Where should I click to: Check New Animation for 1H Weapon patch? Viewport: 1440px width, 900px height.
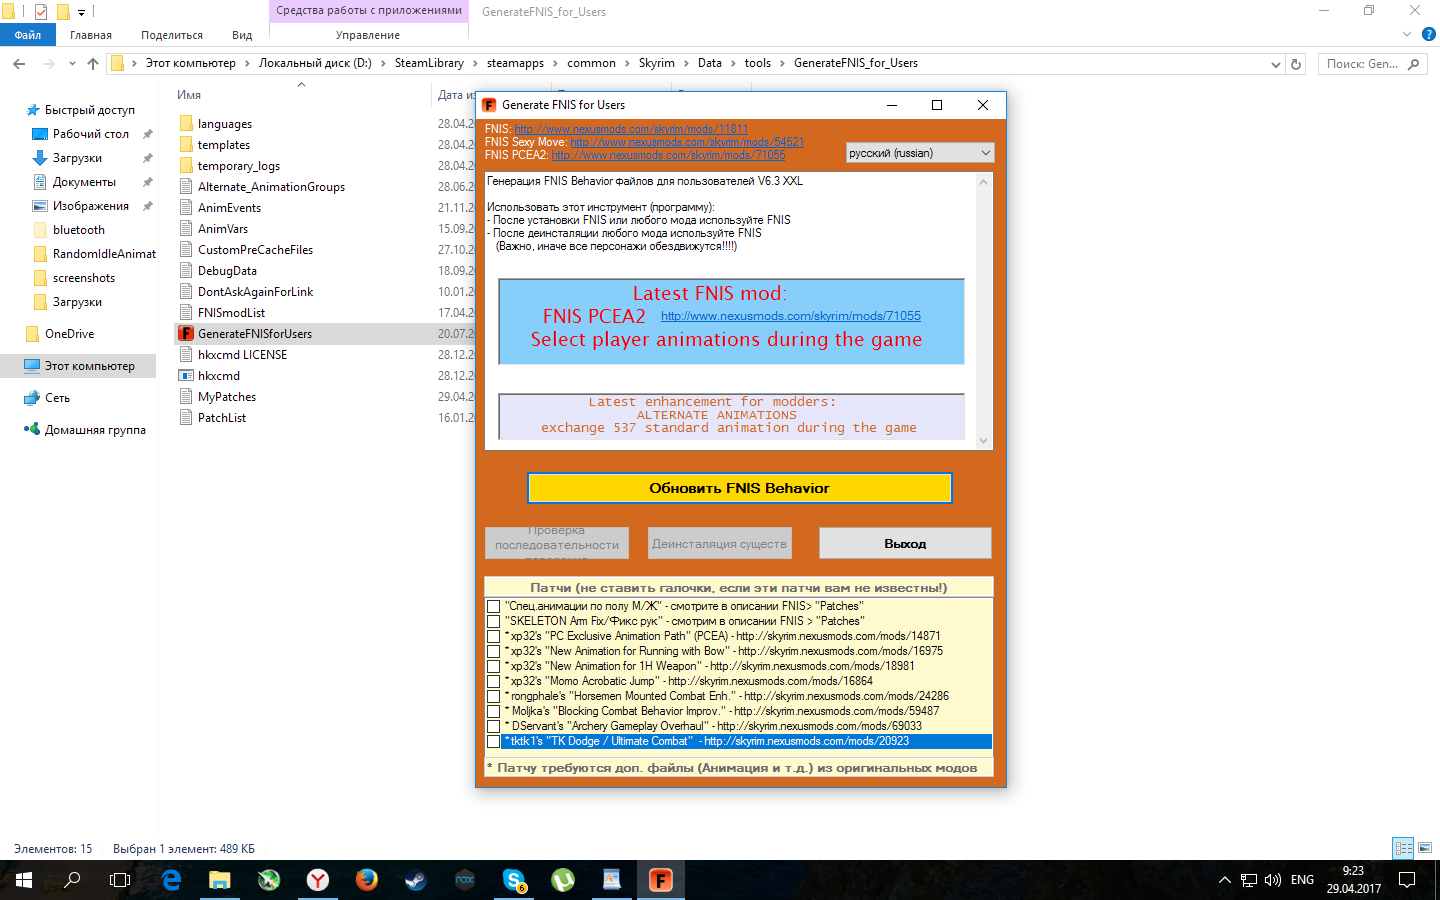[x=493, y=666]
